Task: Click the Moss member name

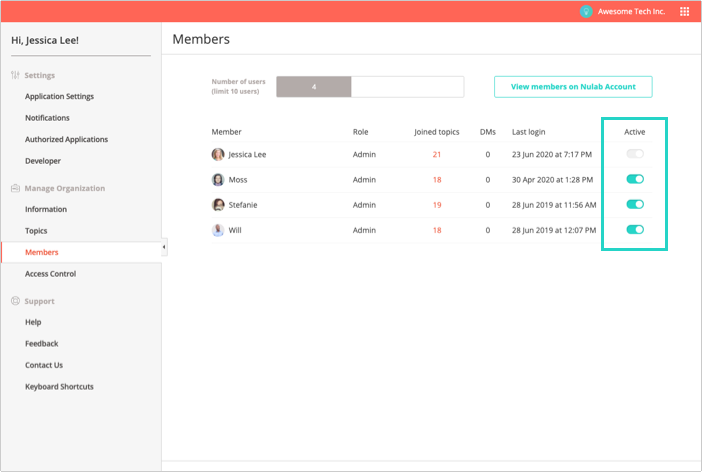Action: [238, 180]
